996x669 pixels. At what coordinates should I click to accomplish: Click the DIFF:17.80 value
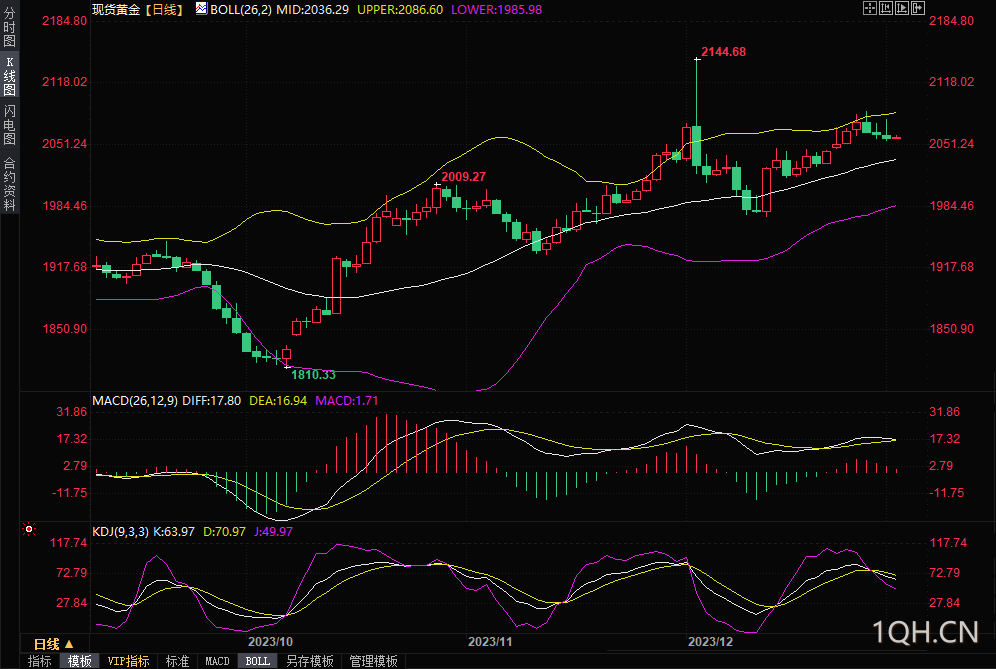[212, 401]
